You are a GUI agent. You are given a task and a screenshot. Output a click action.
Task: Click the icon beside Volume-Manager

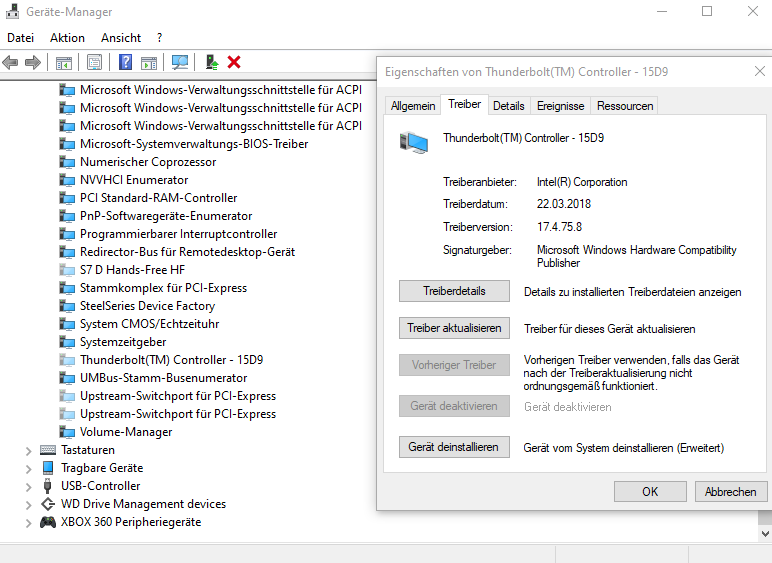(67, 432)
